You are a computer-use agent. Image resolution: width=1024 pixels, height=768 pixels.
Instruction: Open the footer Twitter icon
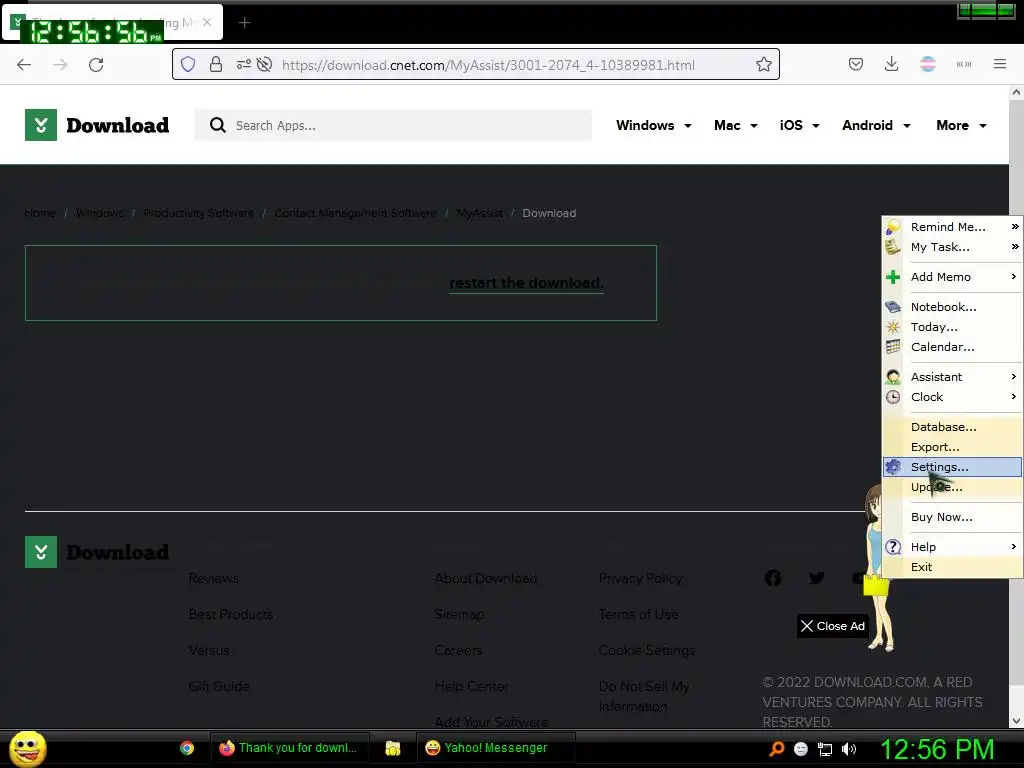click(816, 578)
